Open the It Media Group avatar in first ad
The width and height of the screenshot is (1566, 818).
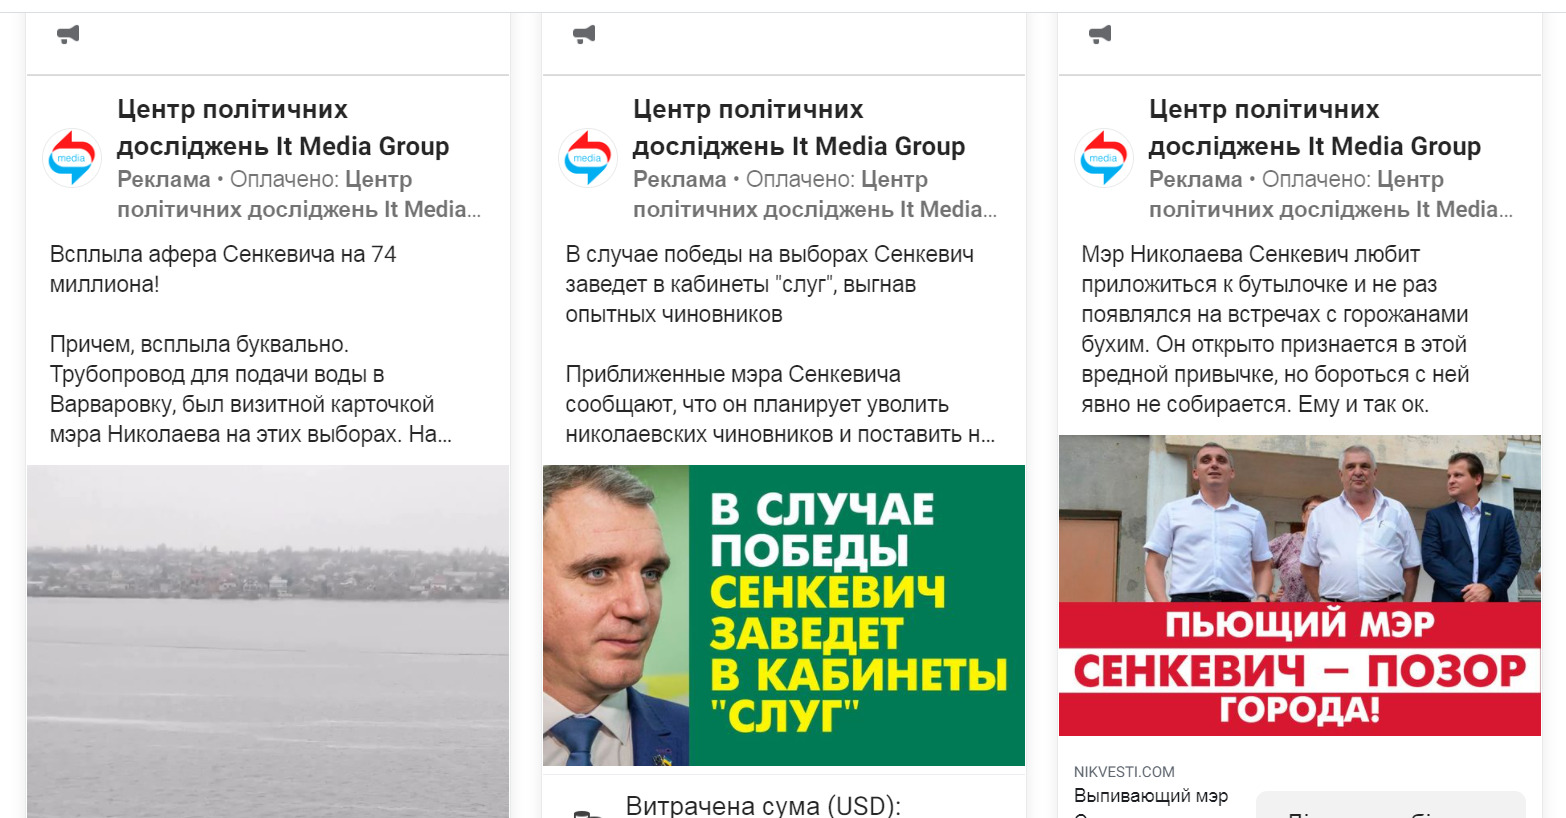[x=72, y=158]
